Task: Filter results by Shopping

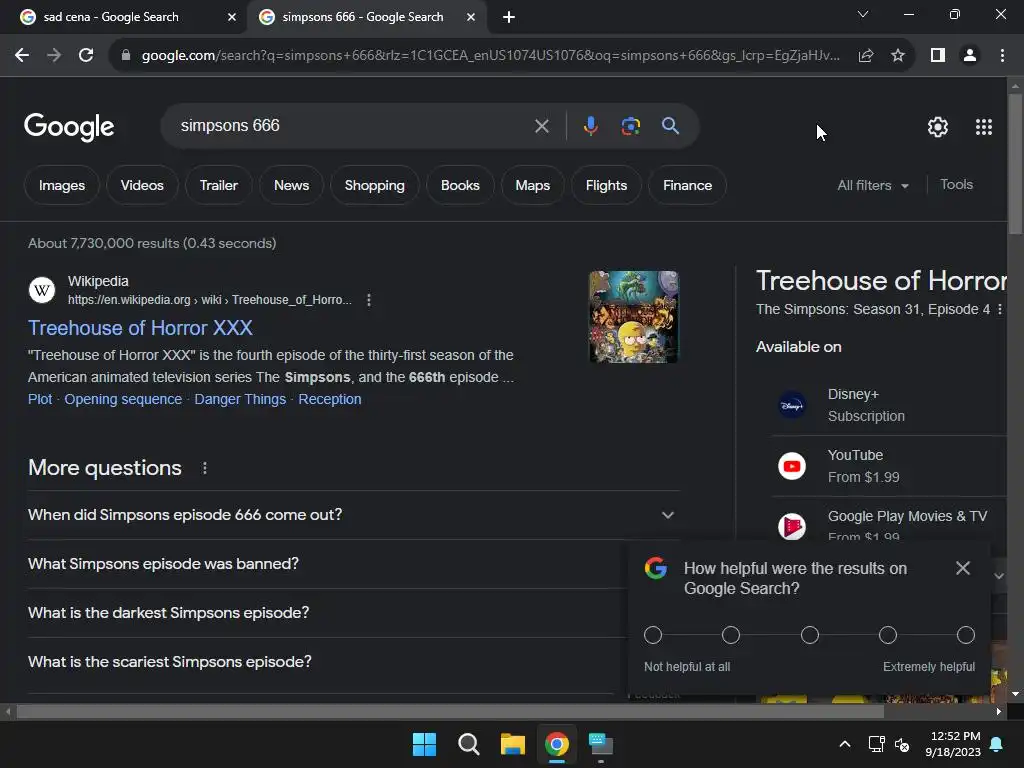Action: point(374,185)
